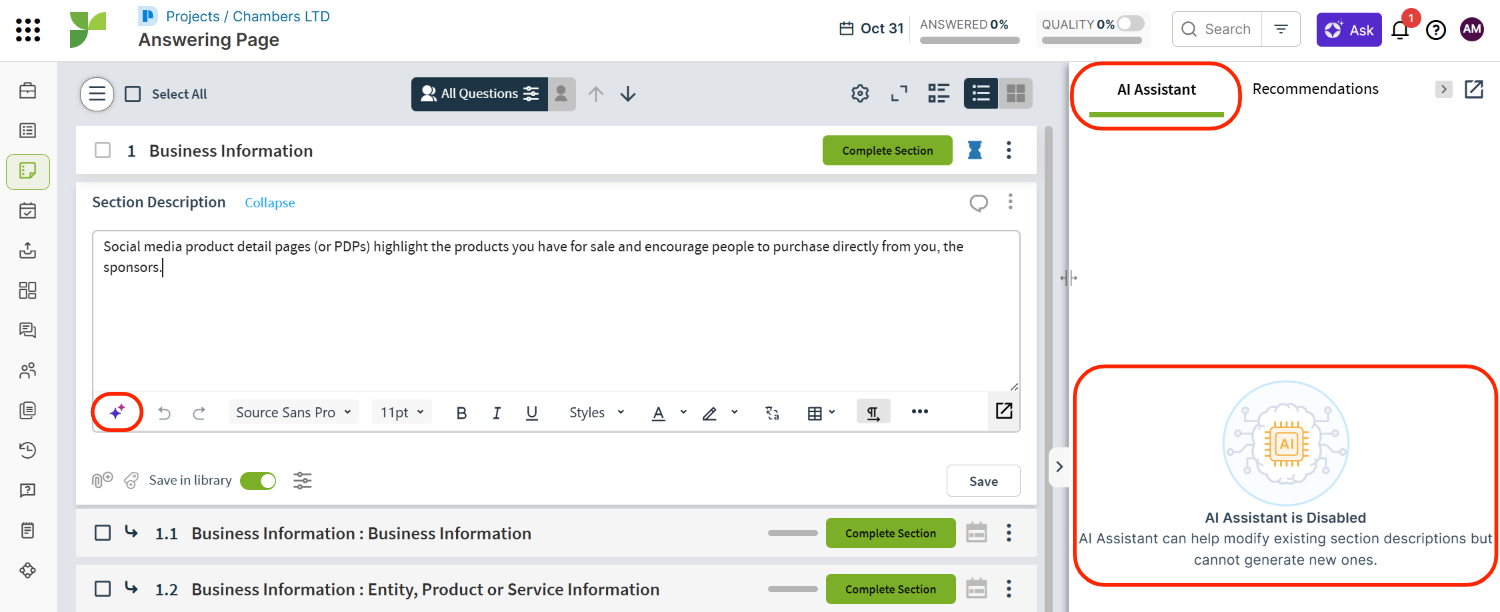1500x612 pixels.
Task: Check the Business Information section checkbox
Action: pyautogui.click(x=102, y=151)
